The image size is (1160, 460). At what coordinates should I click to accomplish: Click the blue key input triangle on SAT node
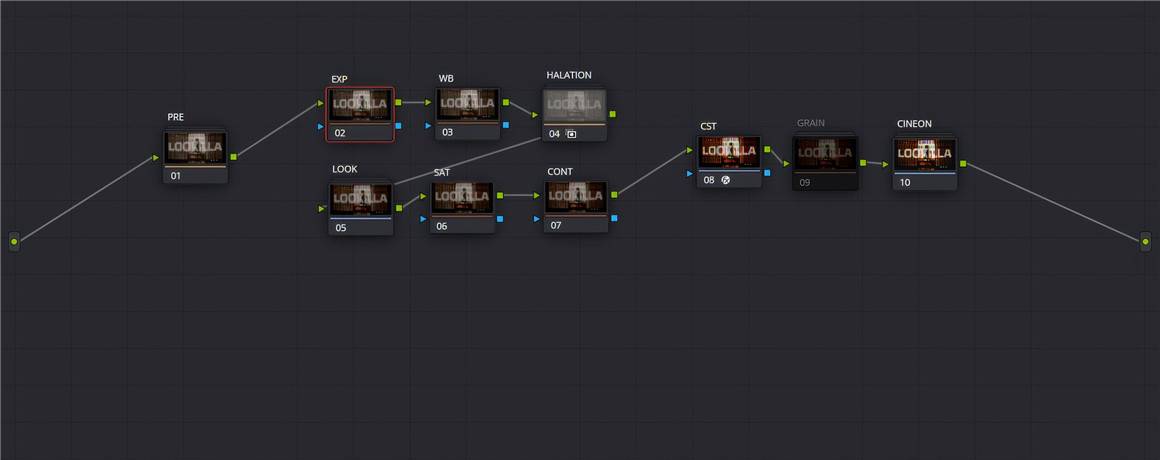424,218
